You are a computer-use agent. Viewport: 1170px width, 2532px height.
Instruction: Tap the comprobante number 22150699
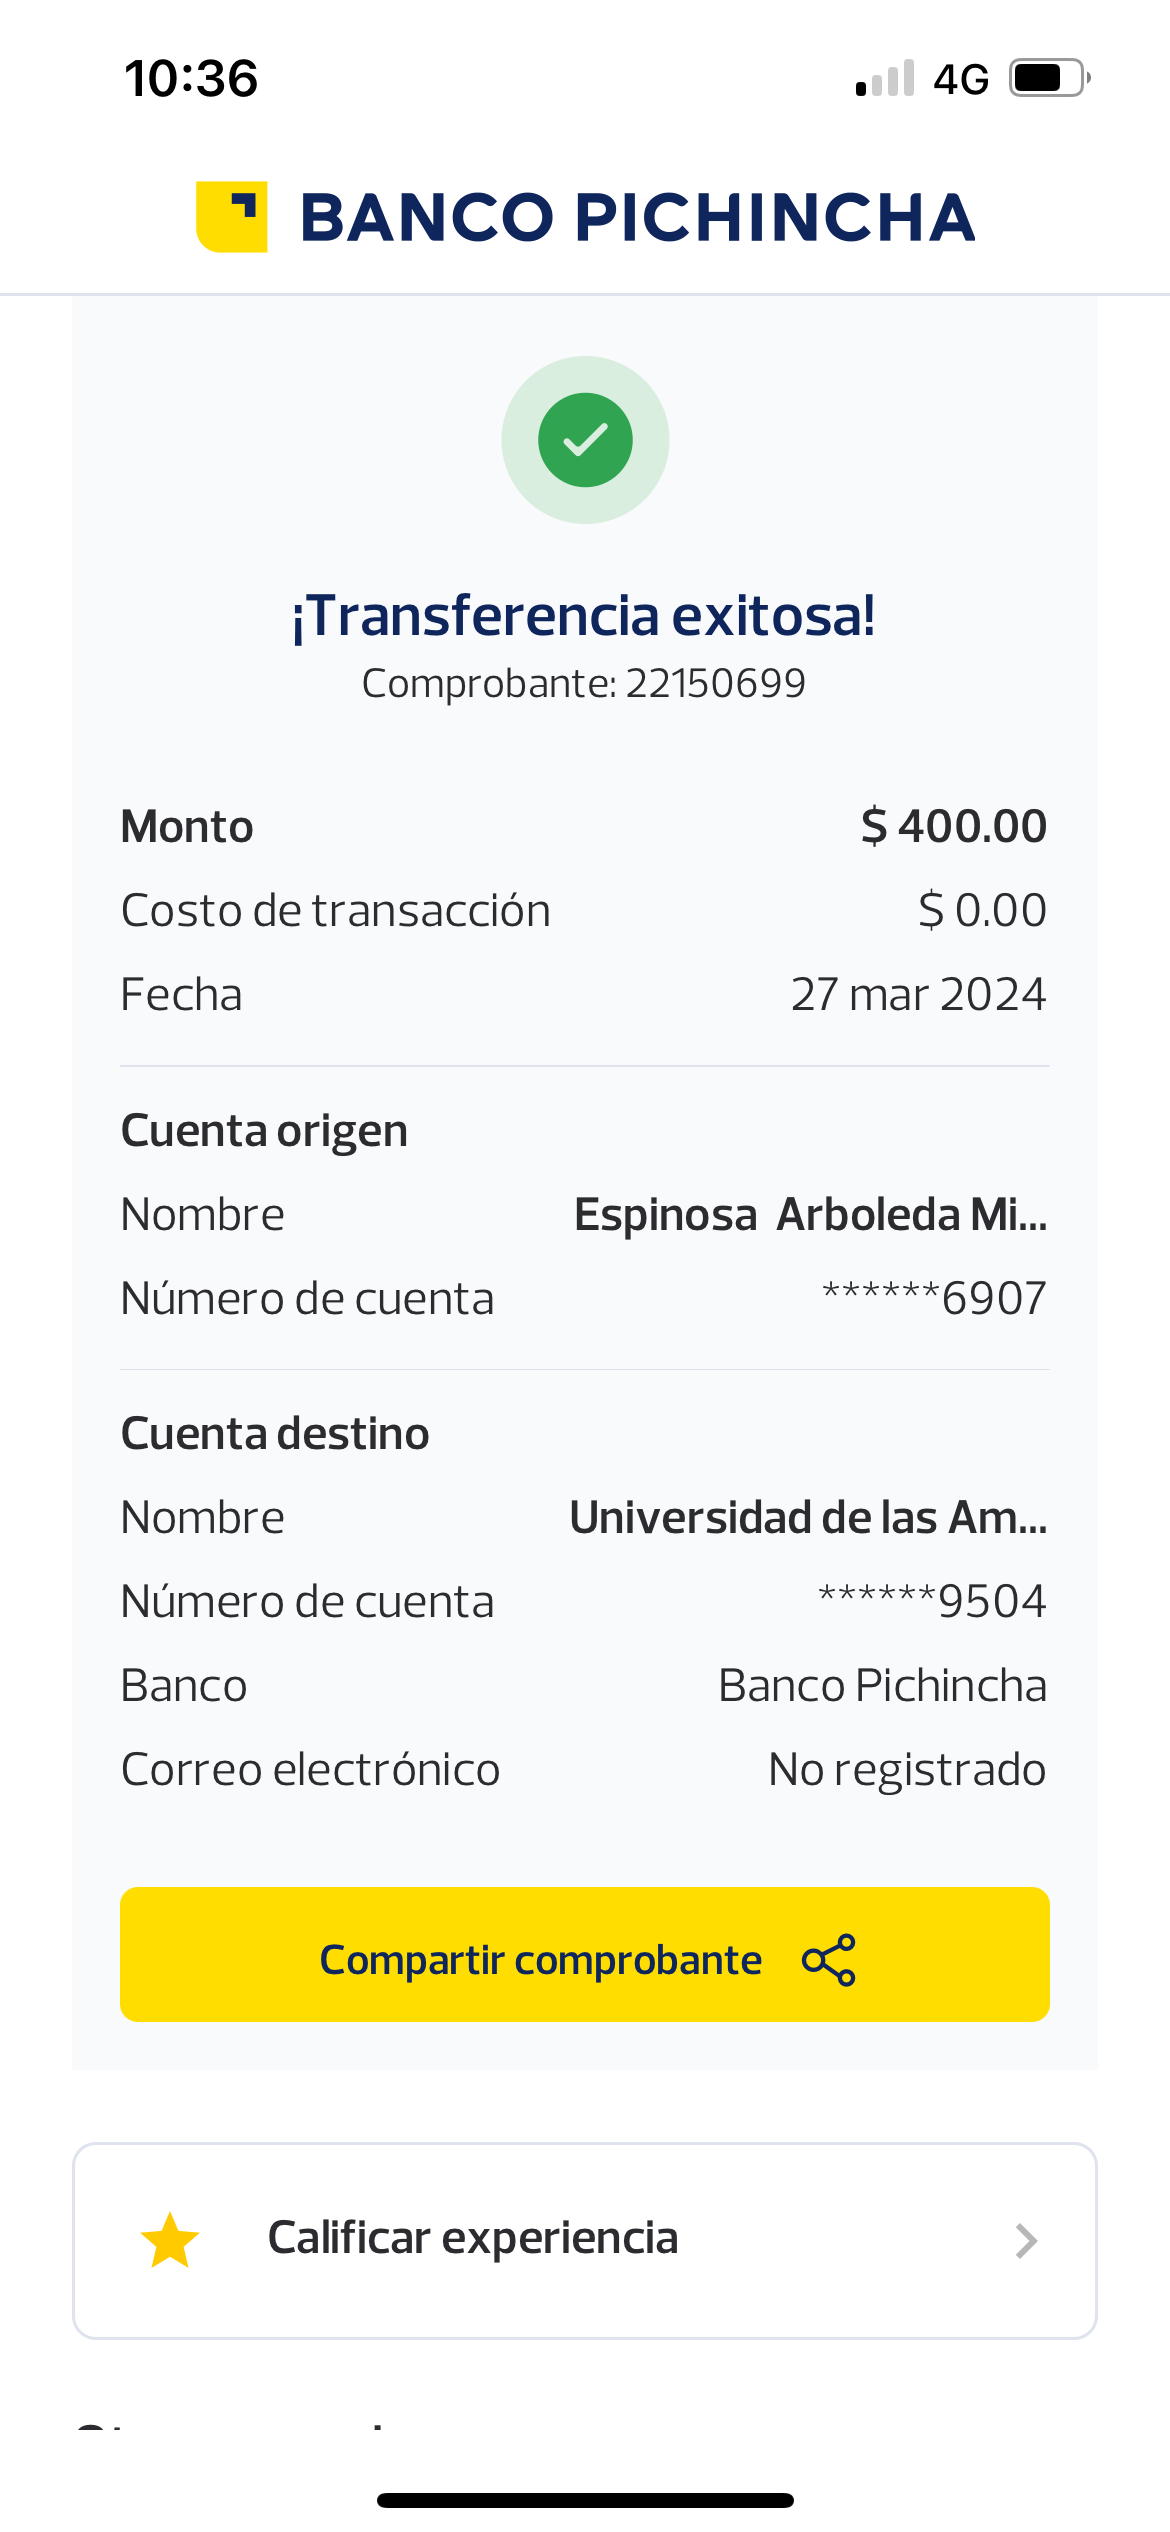tap(715, 684)
